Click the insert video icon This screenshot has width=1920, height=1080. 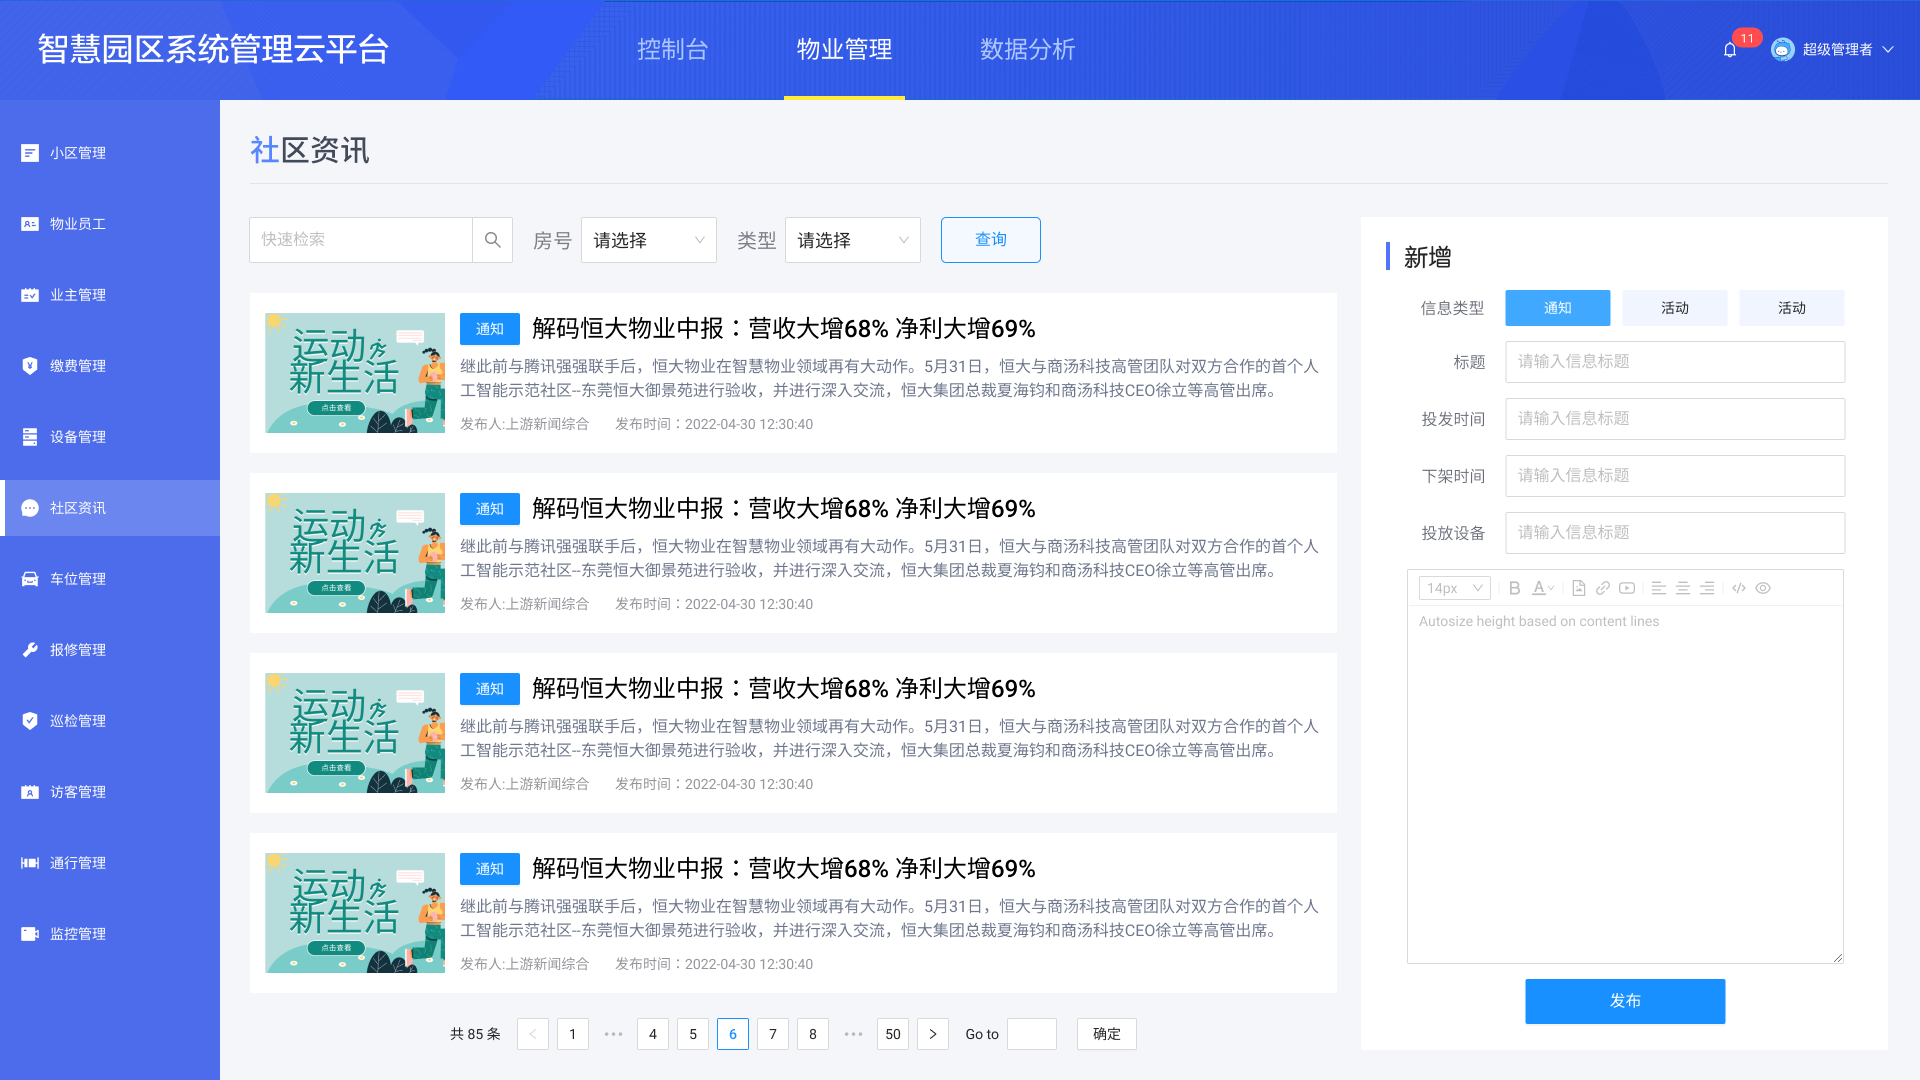[x=1627, y=588]
